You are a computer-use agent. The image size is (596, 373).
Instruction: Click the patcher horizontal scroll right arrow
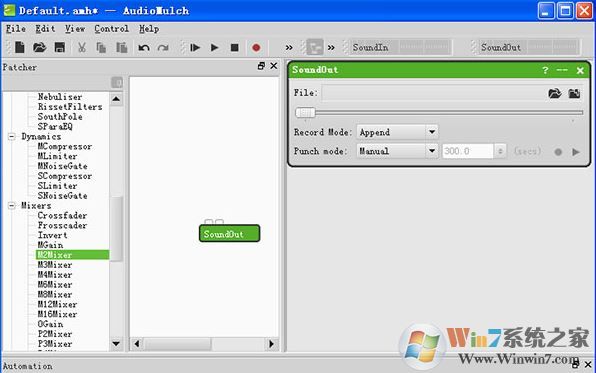tap(271, 344)
